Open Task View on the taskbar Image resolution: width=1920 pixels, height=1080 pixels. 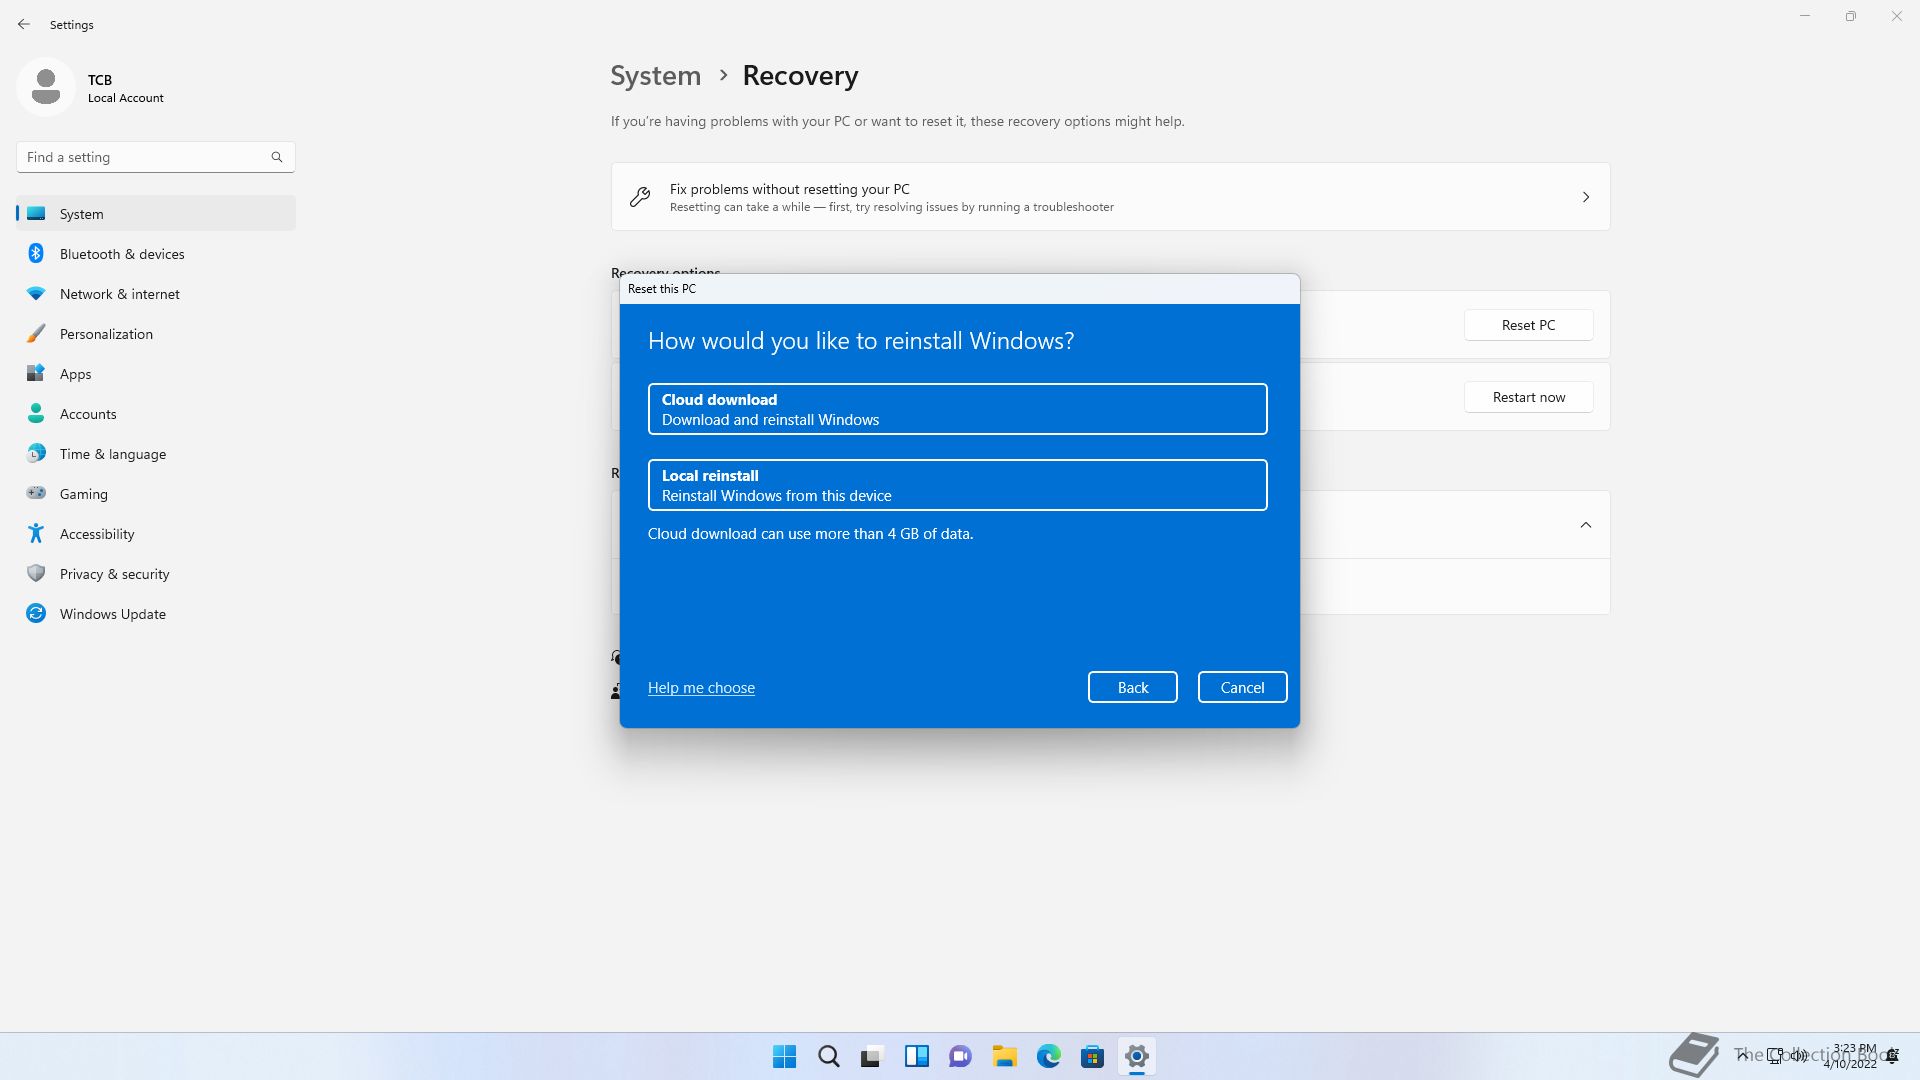pos(873,1056)
